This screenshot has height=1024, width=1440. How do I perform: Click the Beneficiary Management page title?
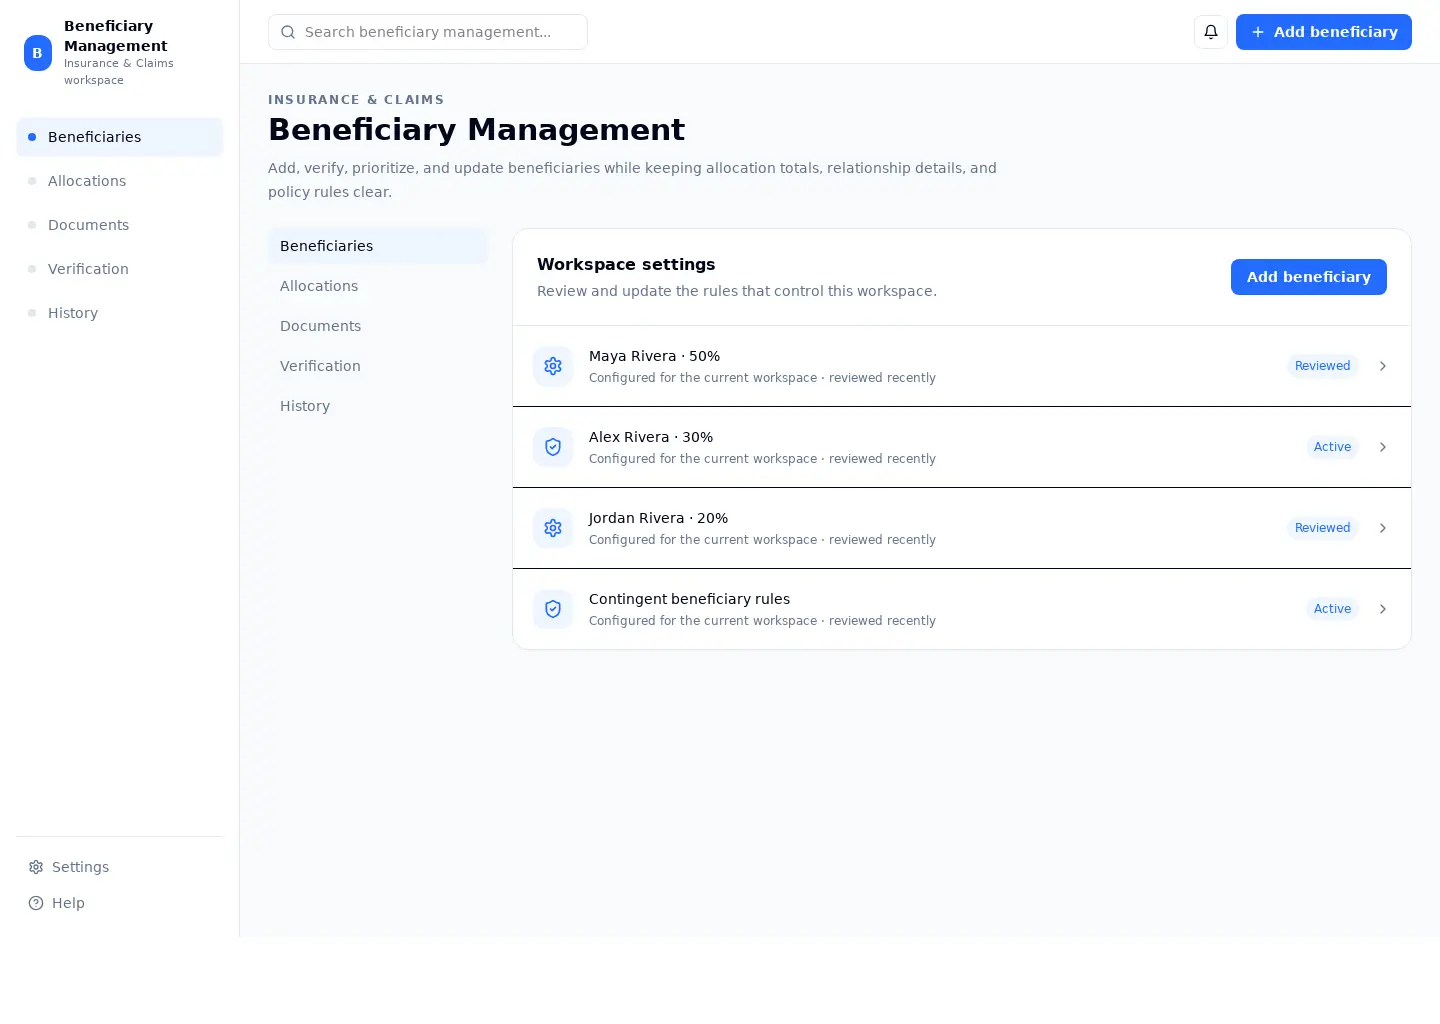tap(476, 130)
